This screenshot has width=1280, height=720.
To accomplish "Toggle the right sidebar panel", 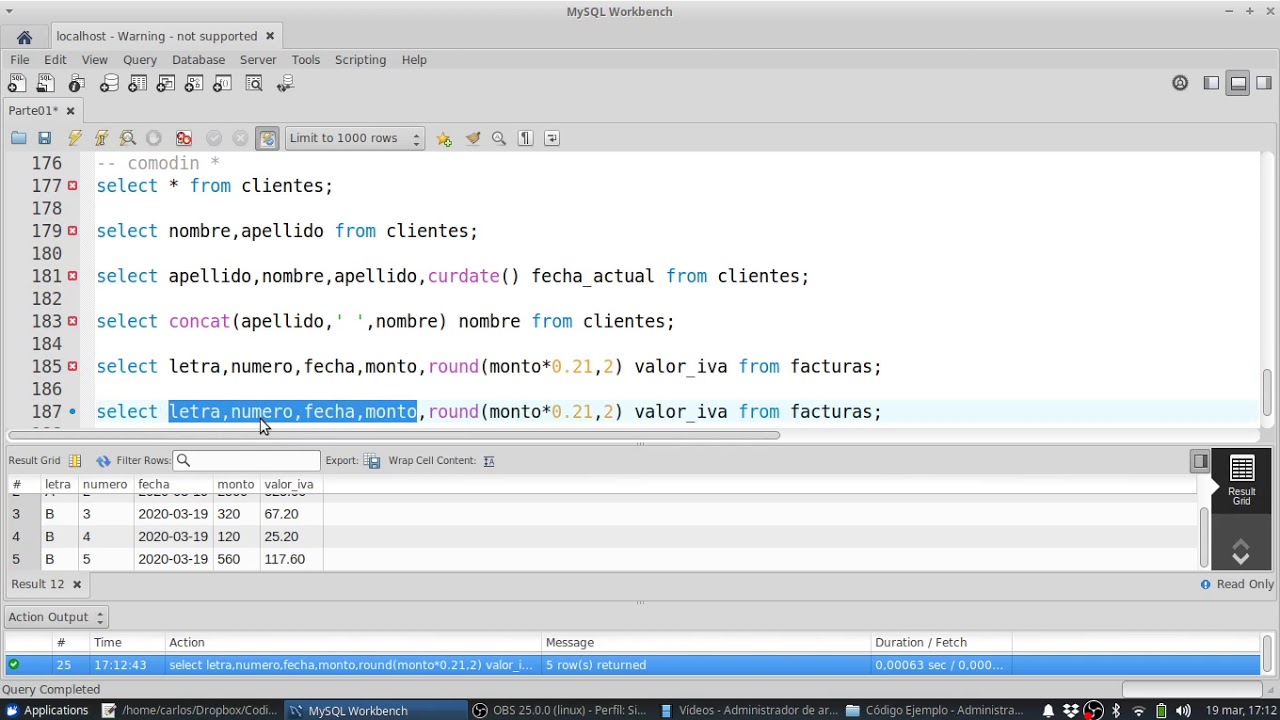I will click(1264, 84).
